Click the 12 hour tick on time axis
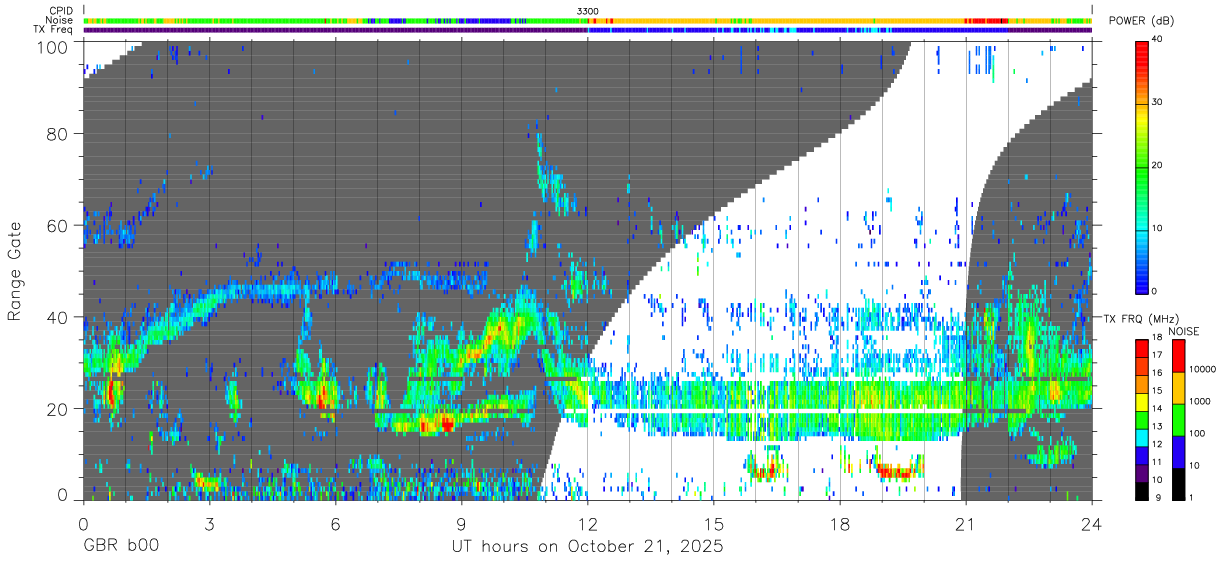 587,524
